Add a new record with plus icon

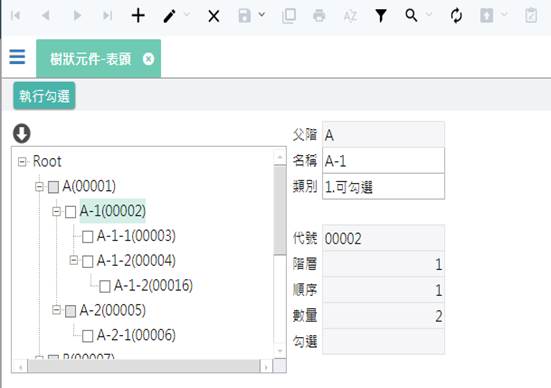tap(138, 16)
